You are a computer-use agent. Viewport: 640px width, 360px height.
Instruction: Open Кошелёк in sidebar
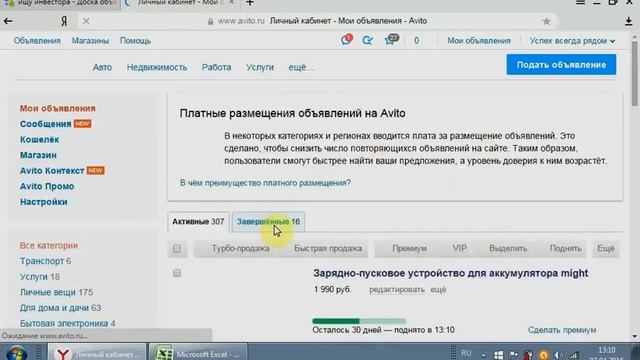pyautogui.click(x=40, y=140)
